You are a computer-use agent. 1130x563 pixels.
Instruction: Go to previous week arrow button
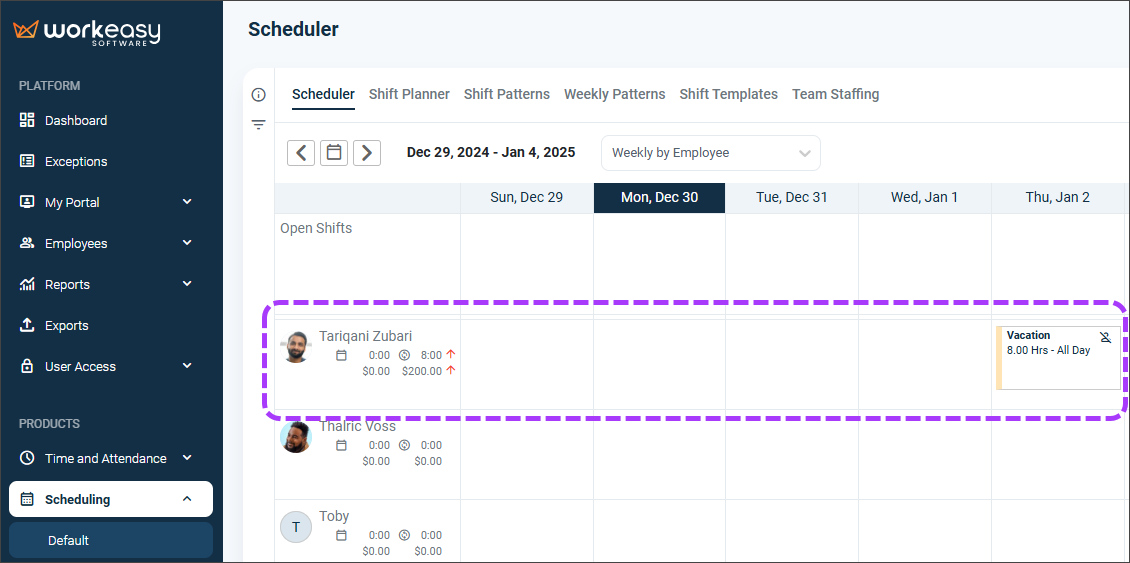[x=301, y=153]
